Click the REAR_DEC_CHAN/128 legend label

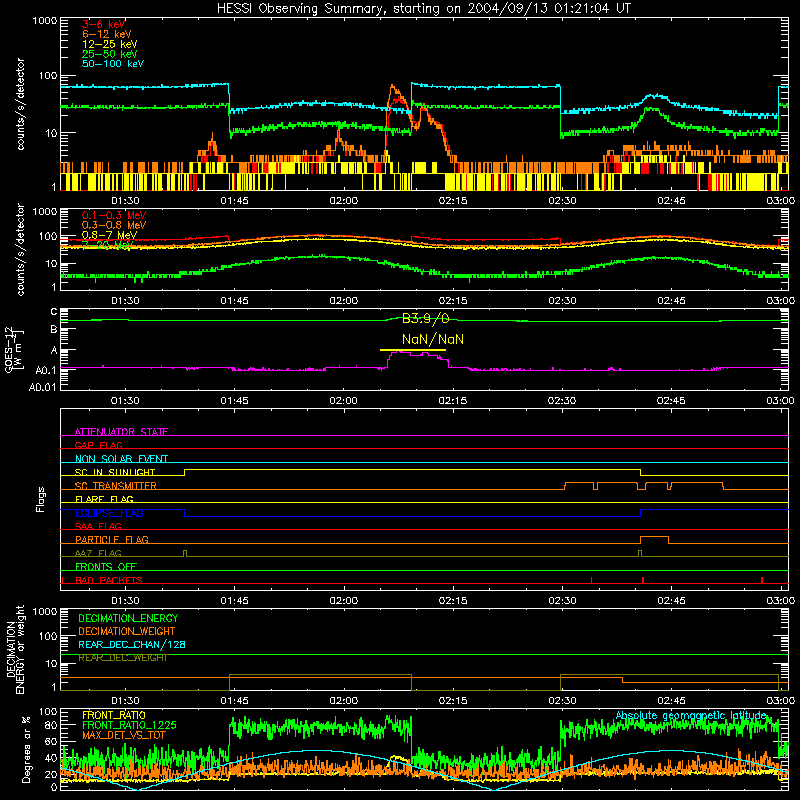[x=132, y=645]
